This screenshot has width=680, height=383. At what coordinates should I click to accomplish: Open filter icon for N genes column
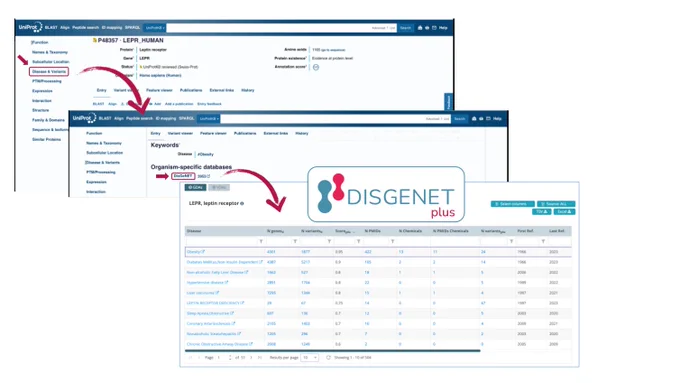click(295, 241)
